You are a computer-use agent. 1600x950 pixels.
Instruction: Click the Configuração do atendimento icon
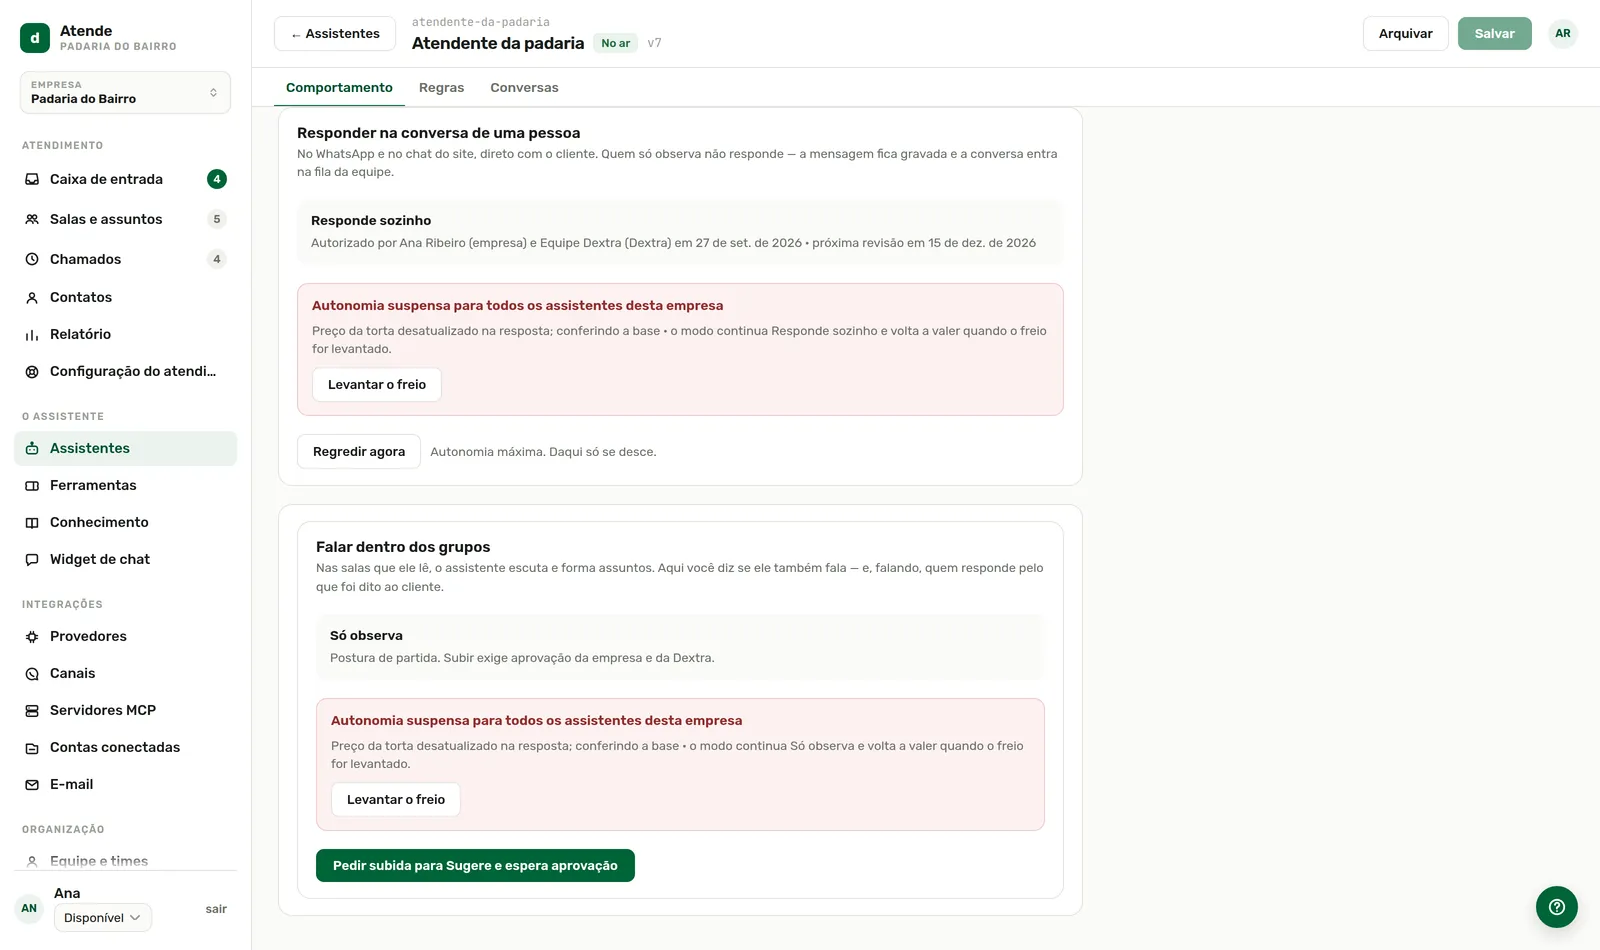(x=32, y=371)
